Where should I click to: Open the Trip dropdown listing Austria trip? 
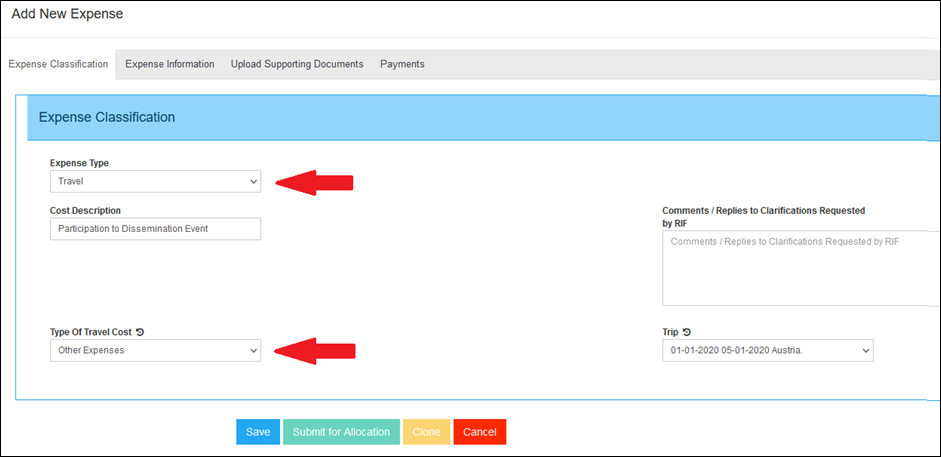(x=767, y=351)
